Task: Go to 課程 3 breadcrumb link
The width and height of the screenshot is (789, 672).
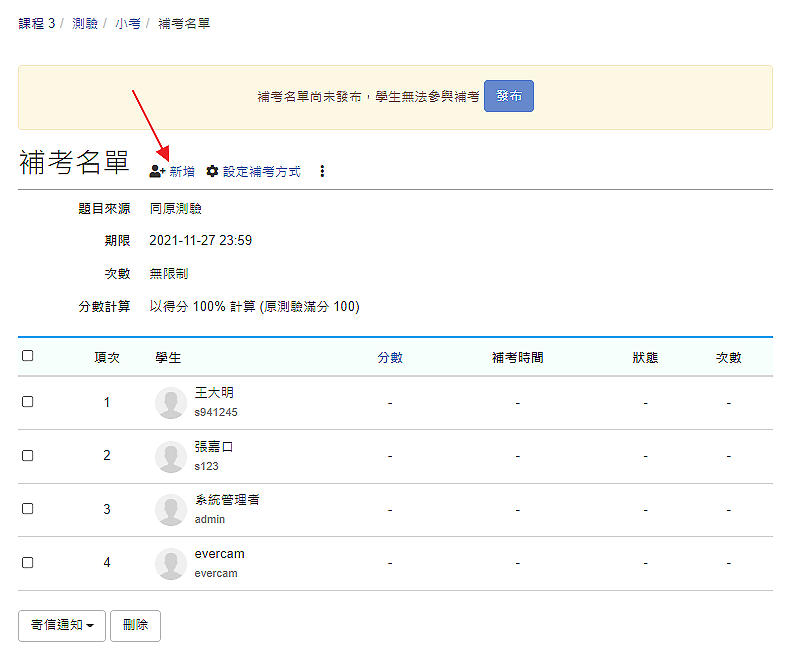Action: [37, 24]
